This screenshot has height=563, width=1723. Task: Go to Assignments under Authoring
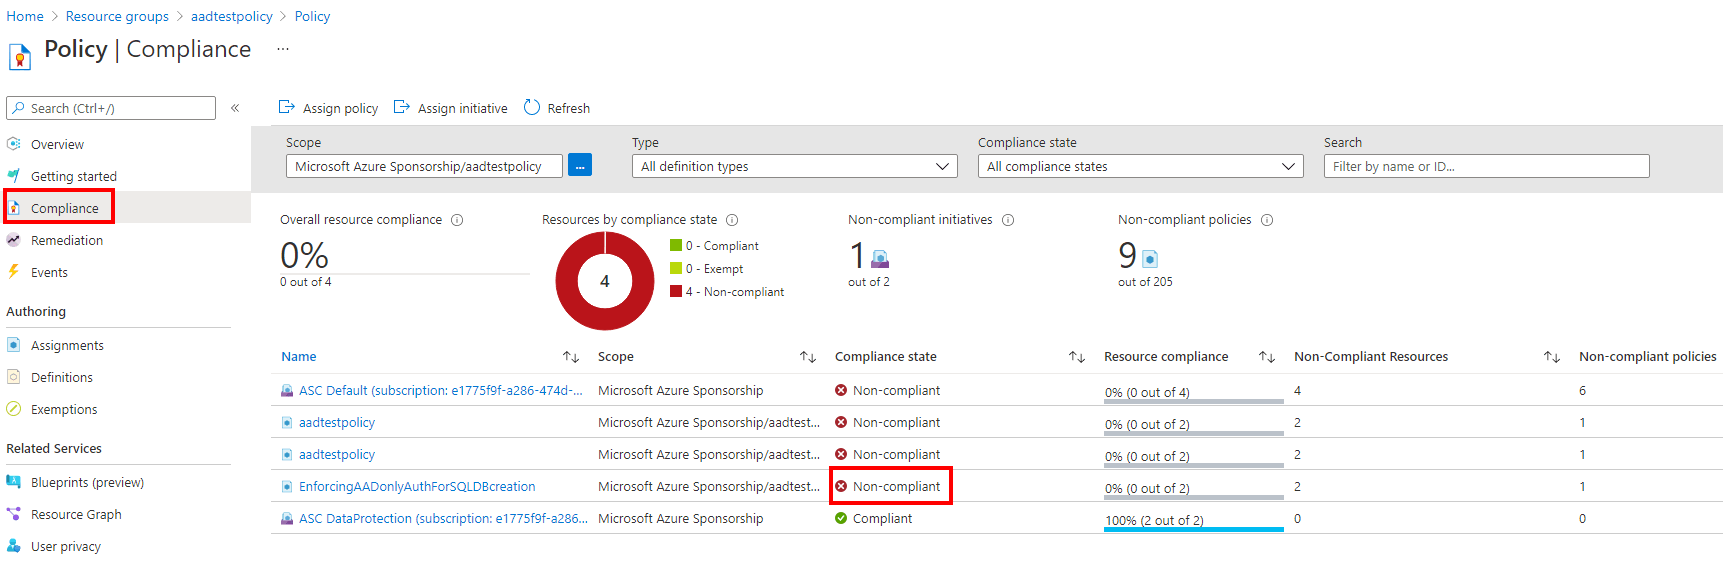click(x=67, y=346)
